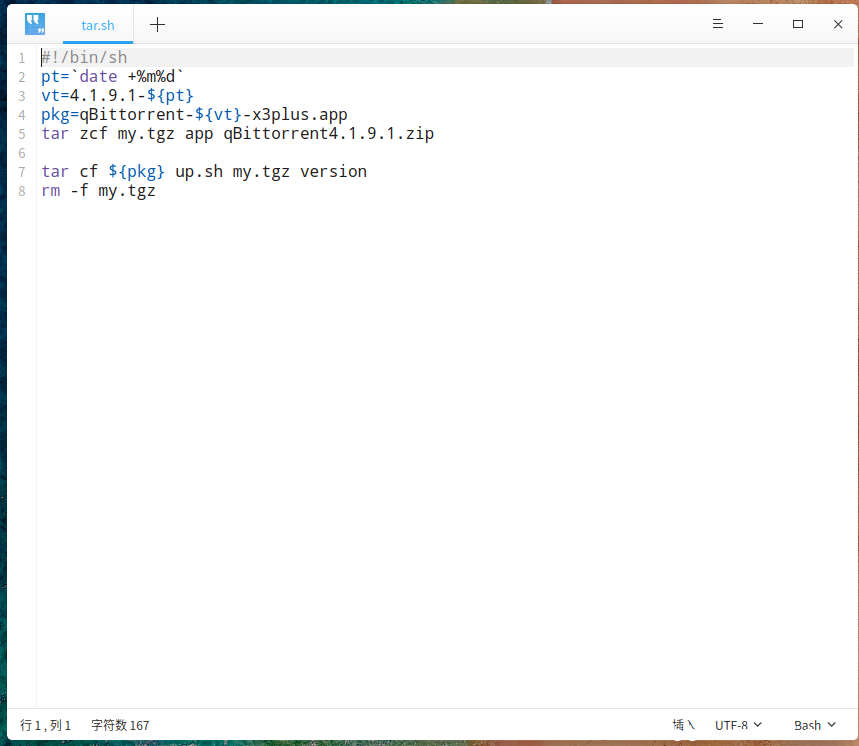Place cursor on the #!/bin/sh shebang line
The width and height of the screenshot is (859, 746).
pos(84,58)
